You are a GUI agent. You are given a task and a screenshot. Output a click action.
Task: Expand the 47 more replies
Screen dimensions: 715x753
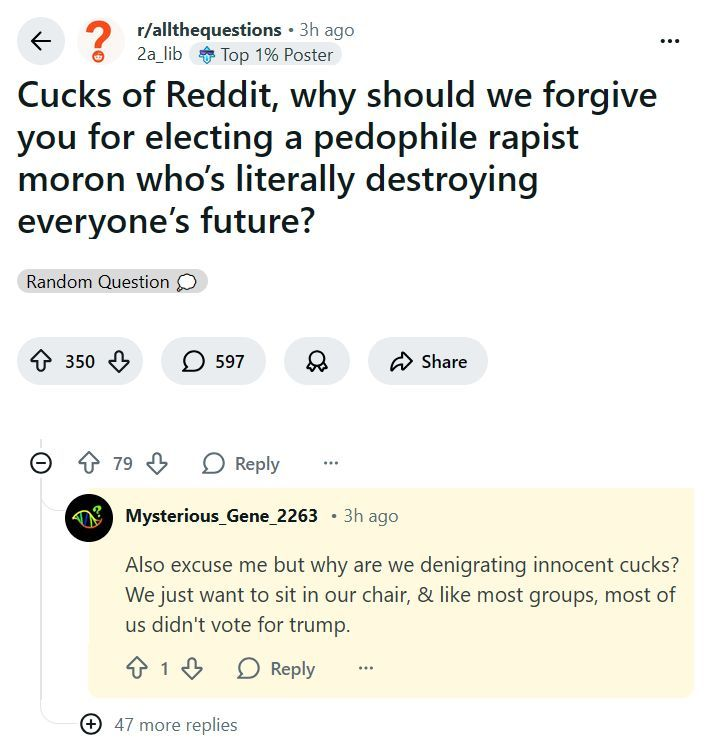(x=159, y=724)
